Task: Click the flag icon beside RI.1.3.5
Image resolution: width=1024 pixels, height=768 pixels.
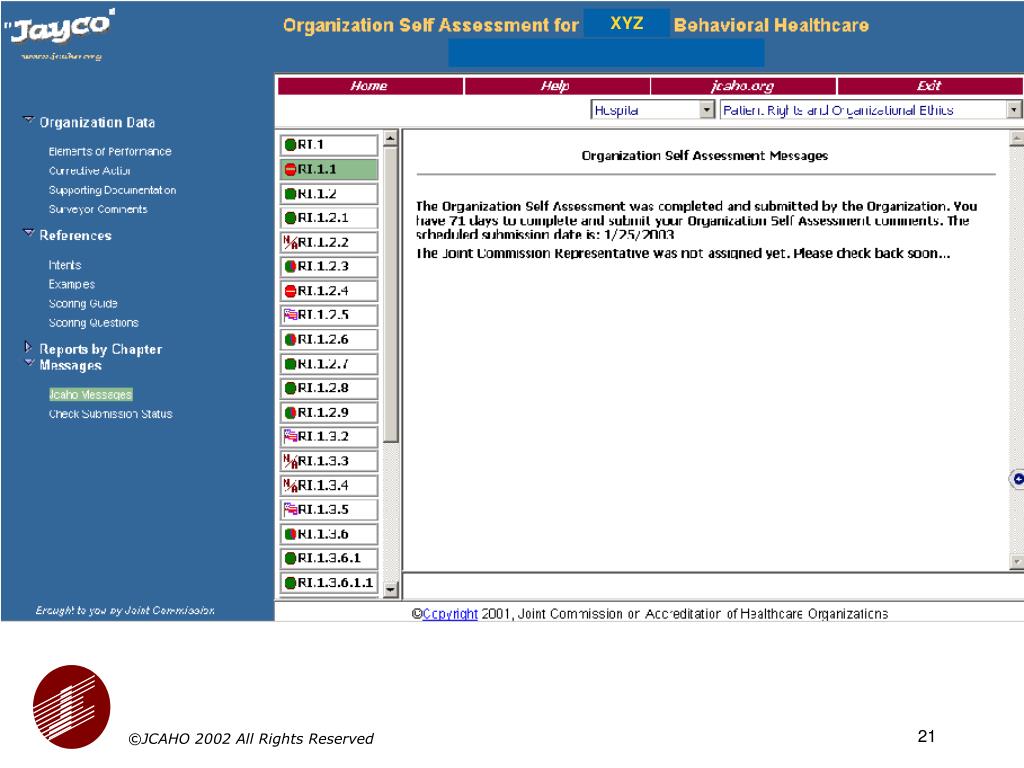Action: (290, 509)
